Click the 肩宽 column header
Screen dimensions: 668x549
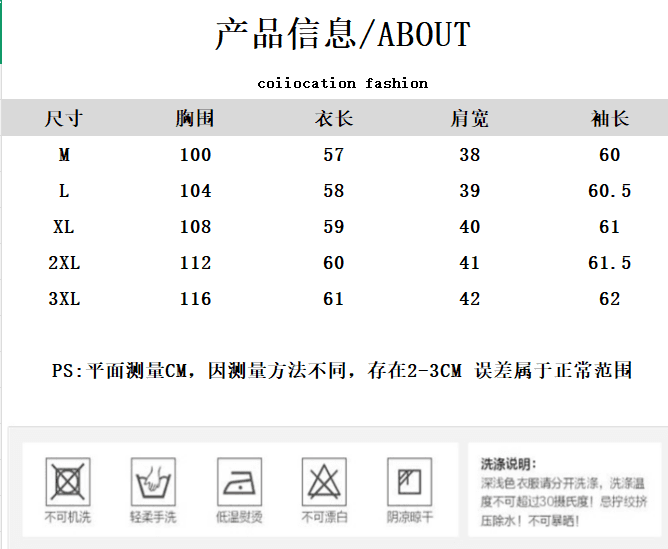tap(470, 118)
